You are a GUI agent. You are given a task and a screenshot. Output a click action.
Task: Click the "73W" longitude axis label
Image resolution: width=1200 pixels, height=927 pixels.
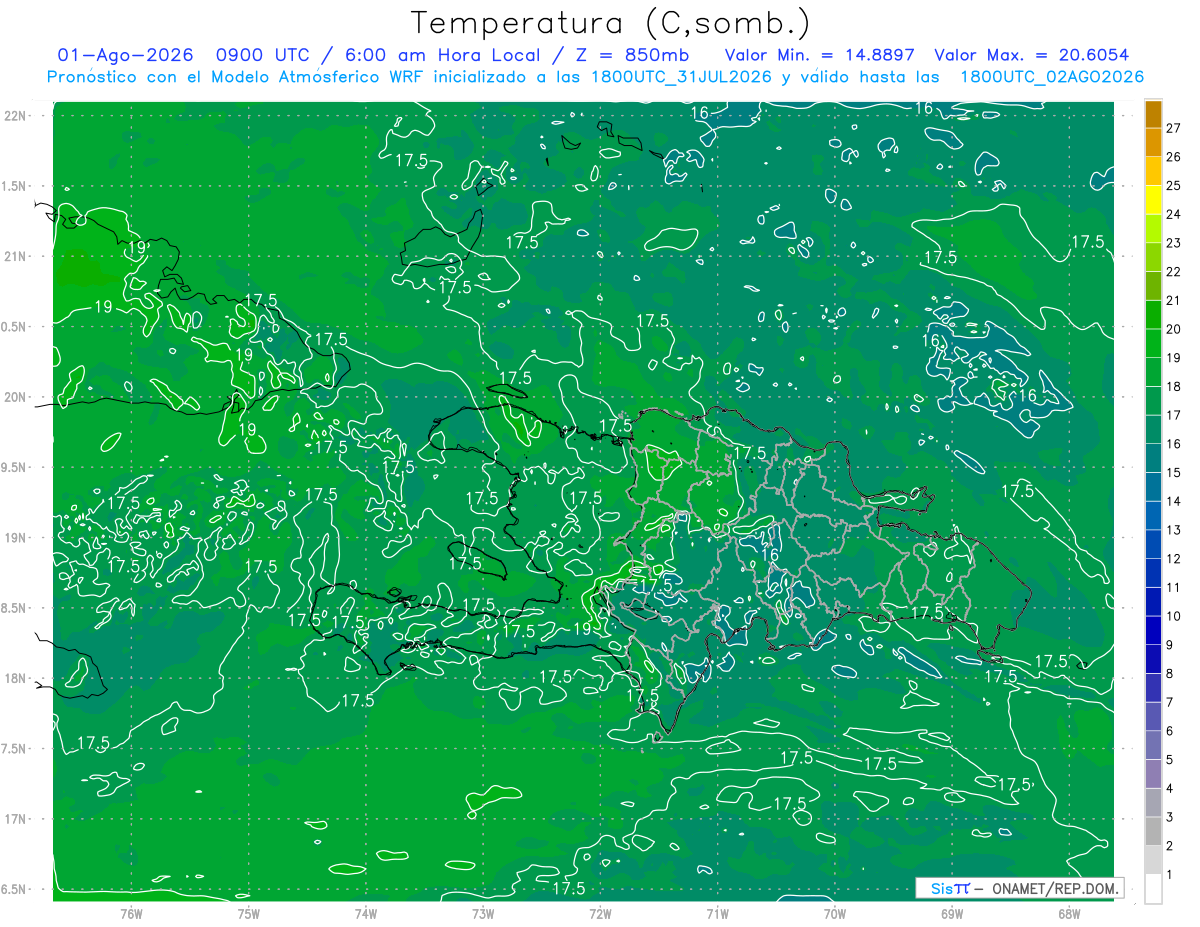(x=483, y=914)
